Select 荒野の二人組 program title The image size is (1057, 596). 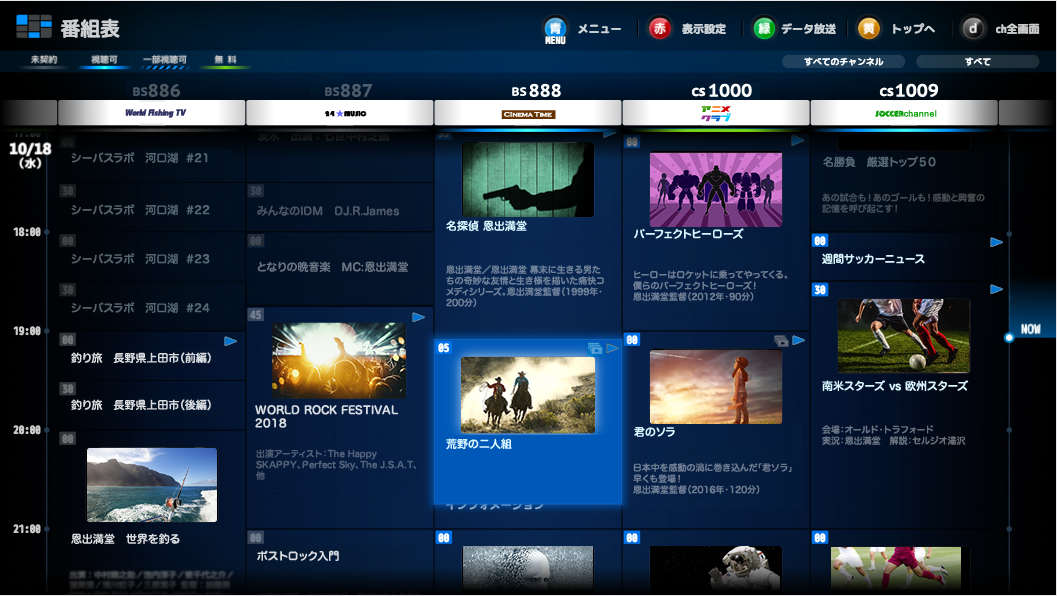479,444
